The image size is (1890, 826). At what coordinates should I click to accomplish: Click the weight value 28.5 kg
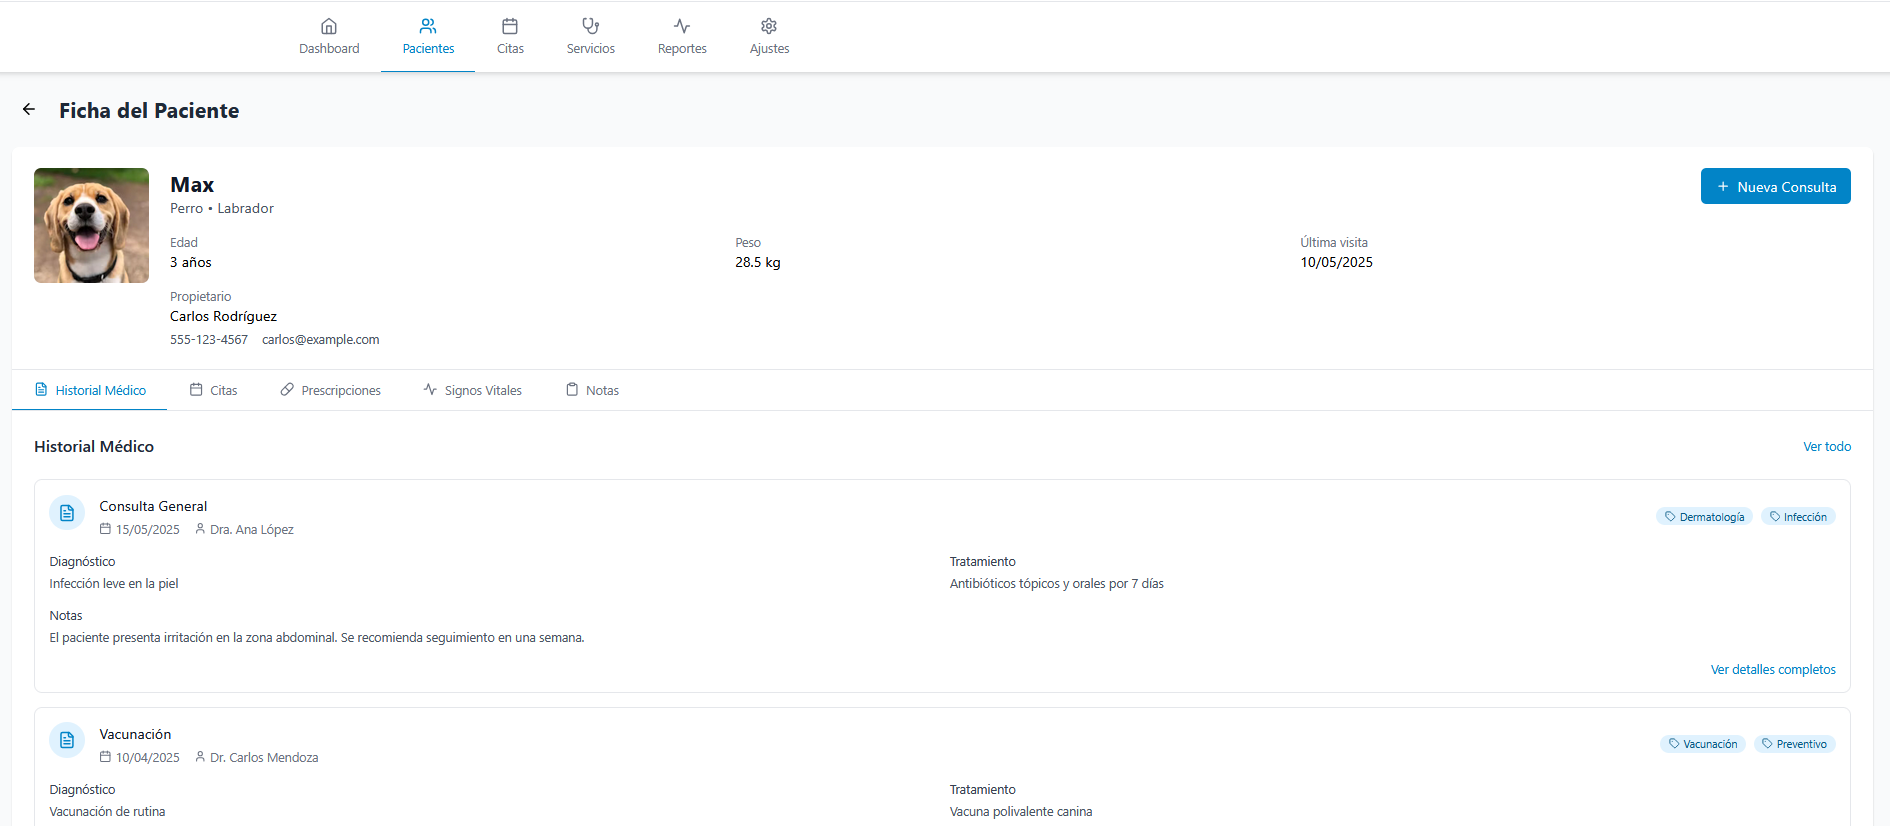[x=758, y=262]
